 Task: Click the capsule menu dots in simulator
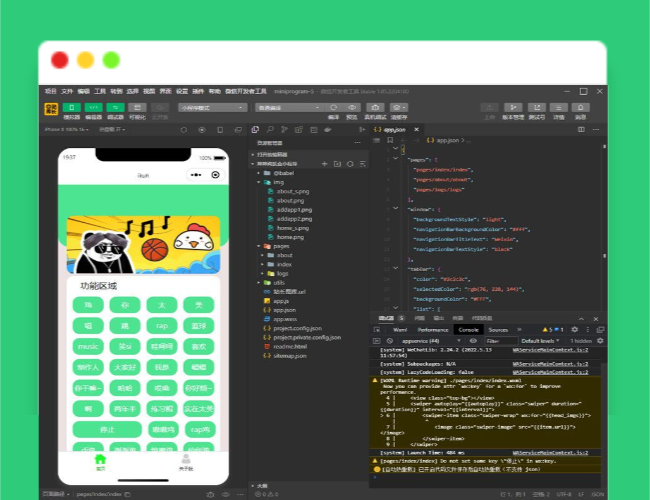pos(195,175)
